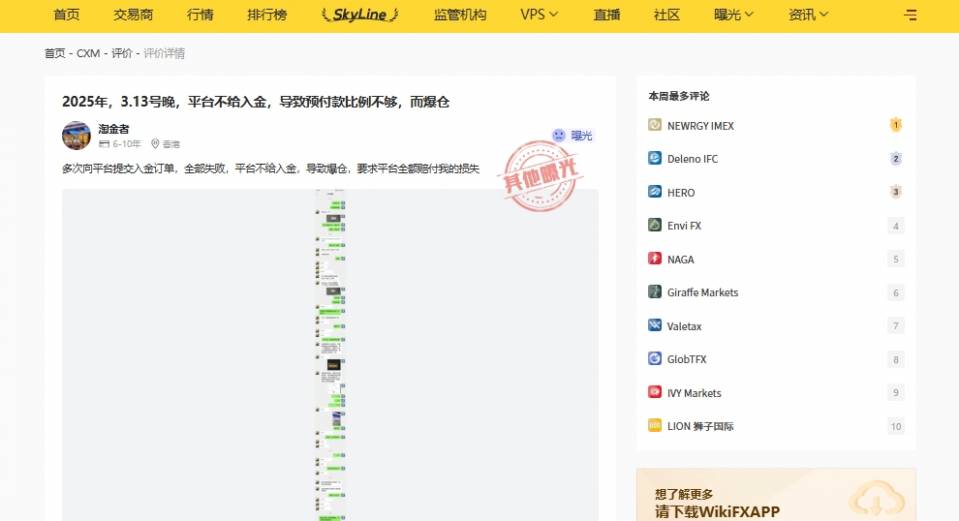The width and height of the screenshot is (959, 521).
Task: Click the rank 1 medal badge
Action: pyautogui.click(x=895, y=125)
